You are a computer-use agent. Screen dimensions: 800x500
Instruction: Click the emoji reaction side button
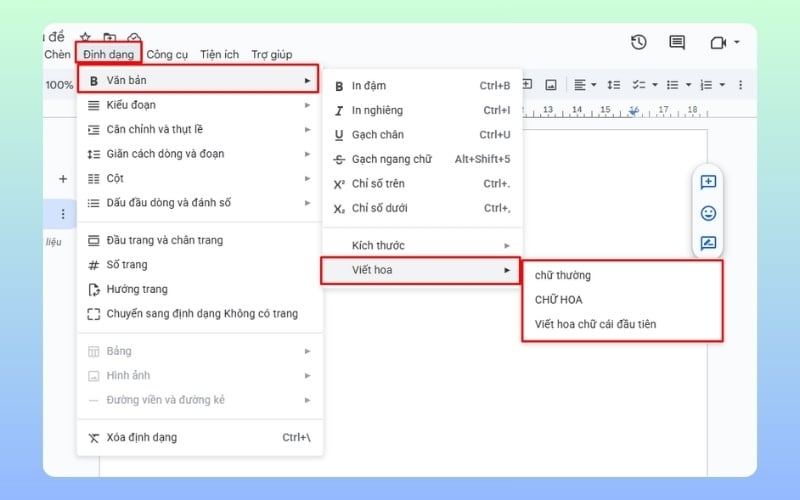pos(708,213)
